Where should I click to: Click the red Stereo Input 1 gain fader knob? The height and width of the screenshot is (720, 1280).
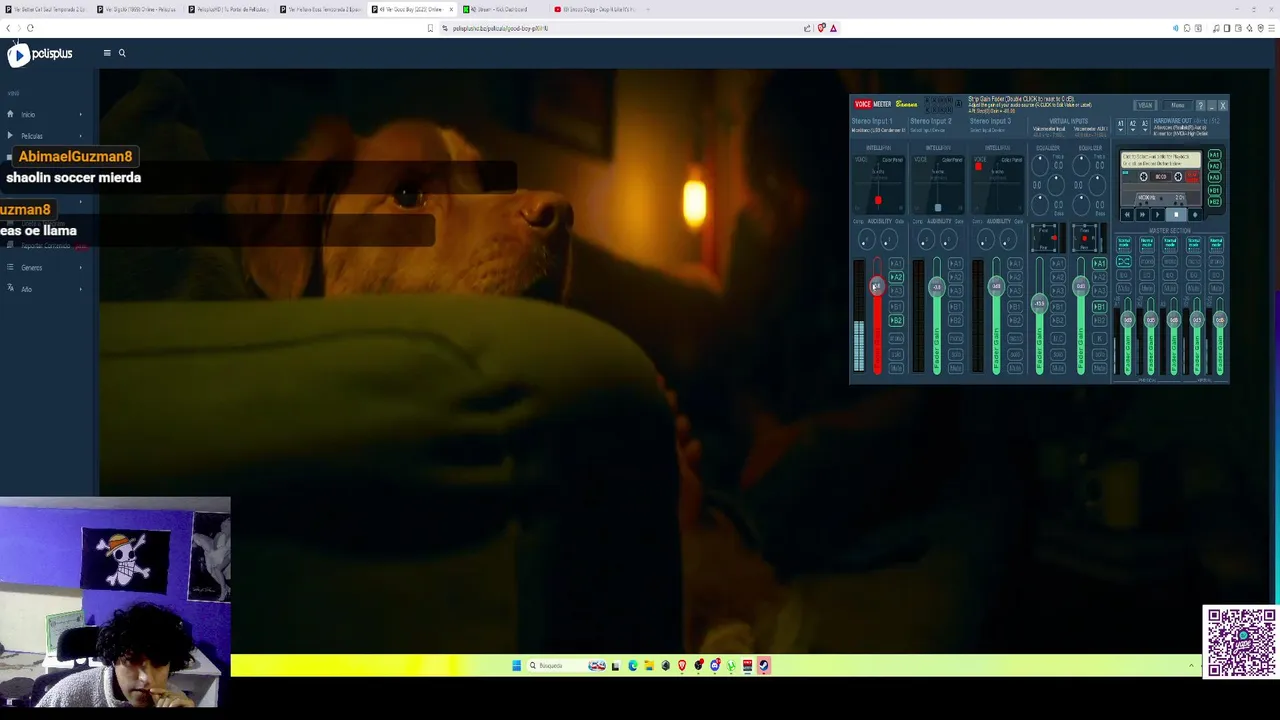[877, 286]
